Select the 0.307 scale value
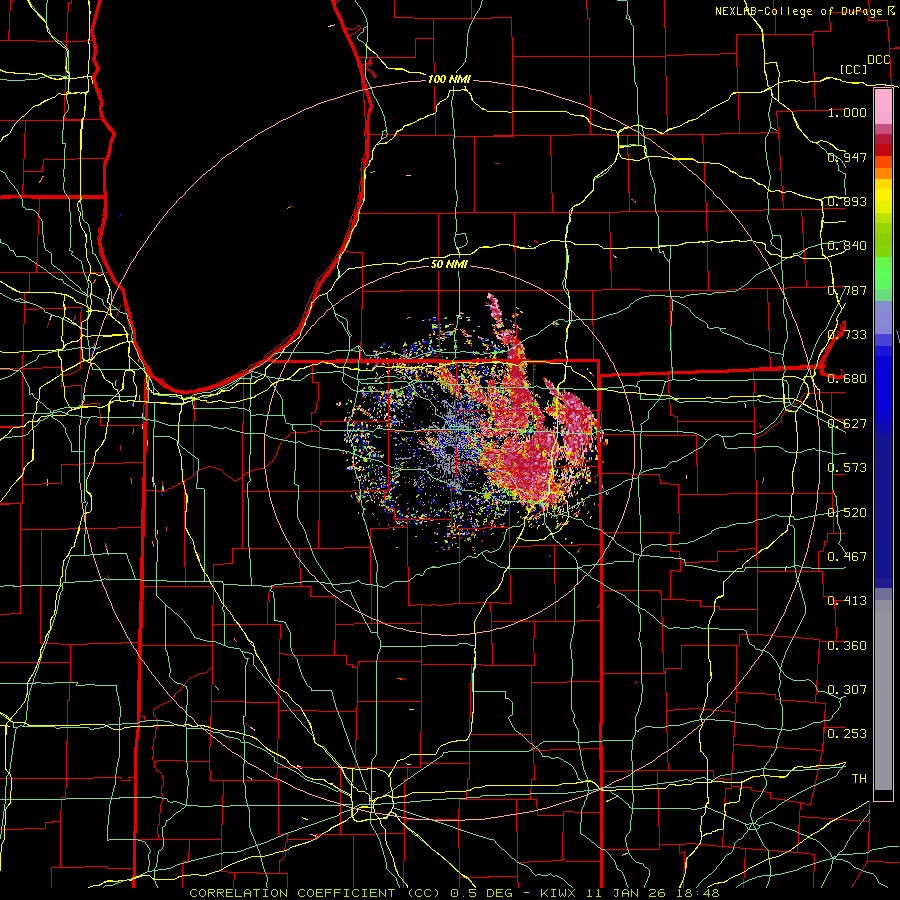Screen dimensions: 900x900 (x=847, y=690)
